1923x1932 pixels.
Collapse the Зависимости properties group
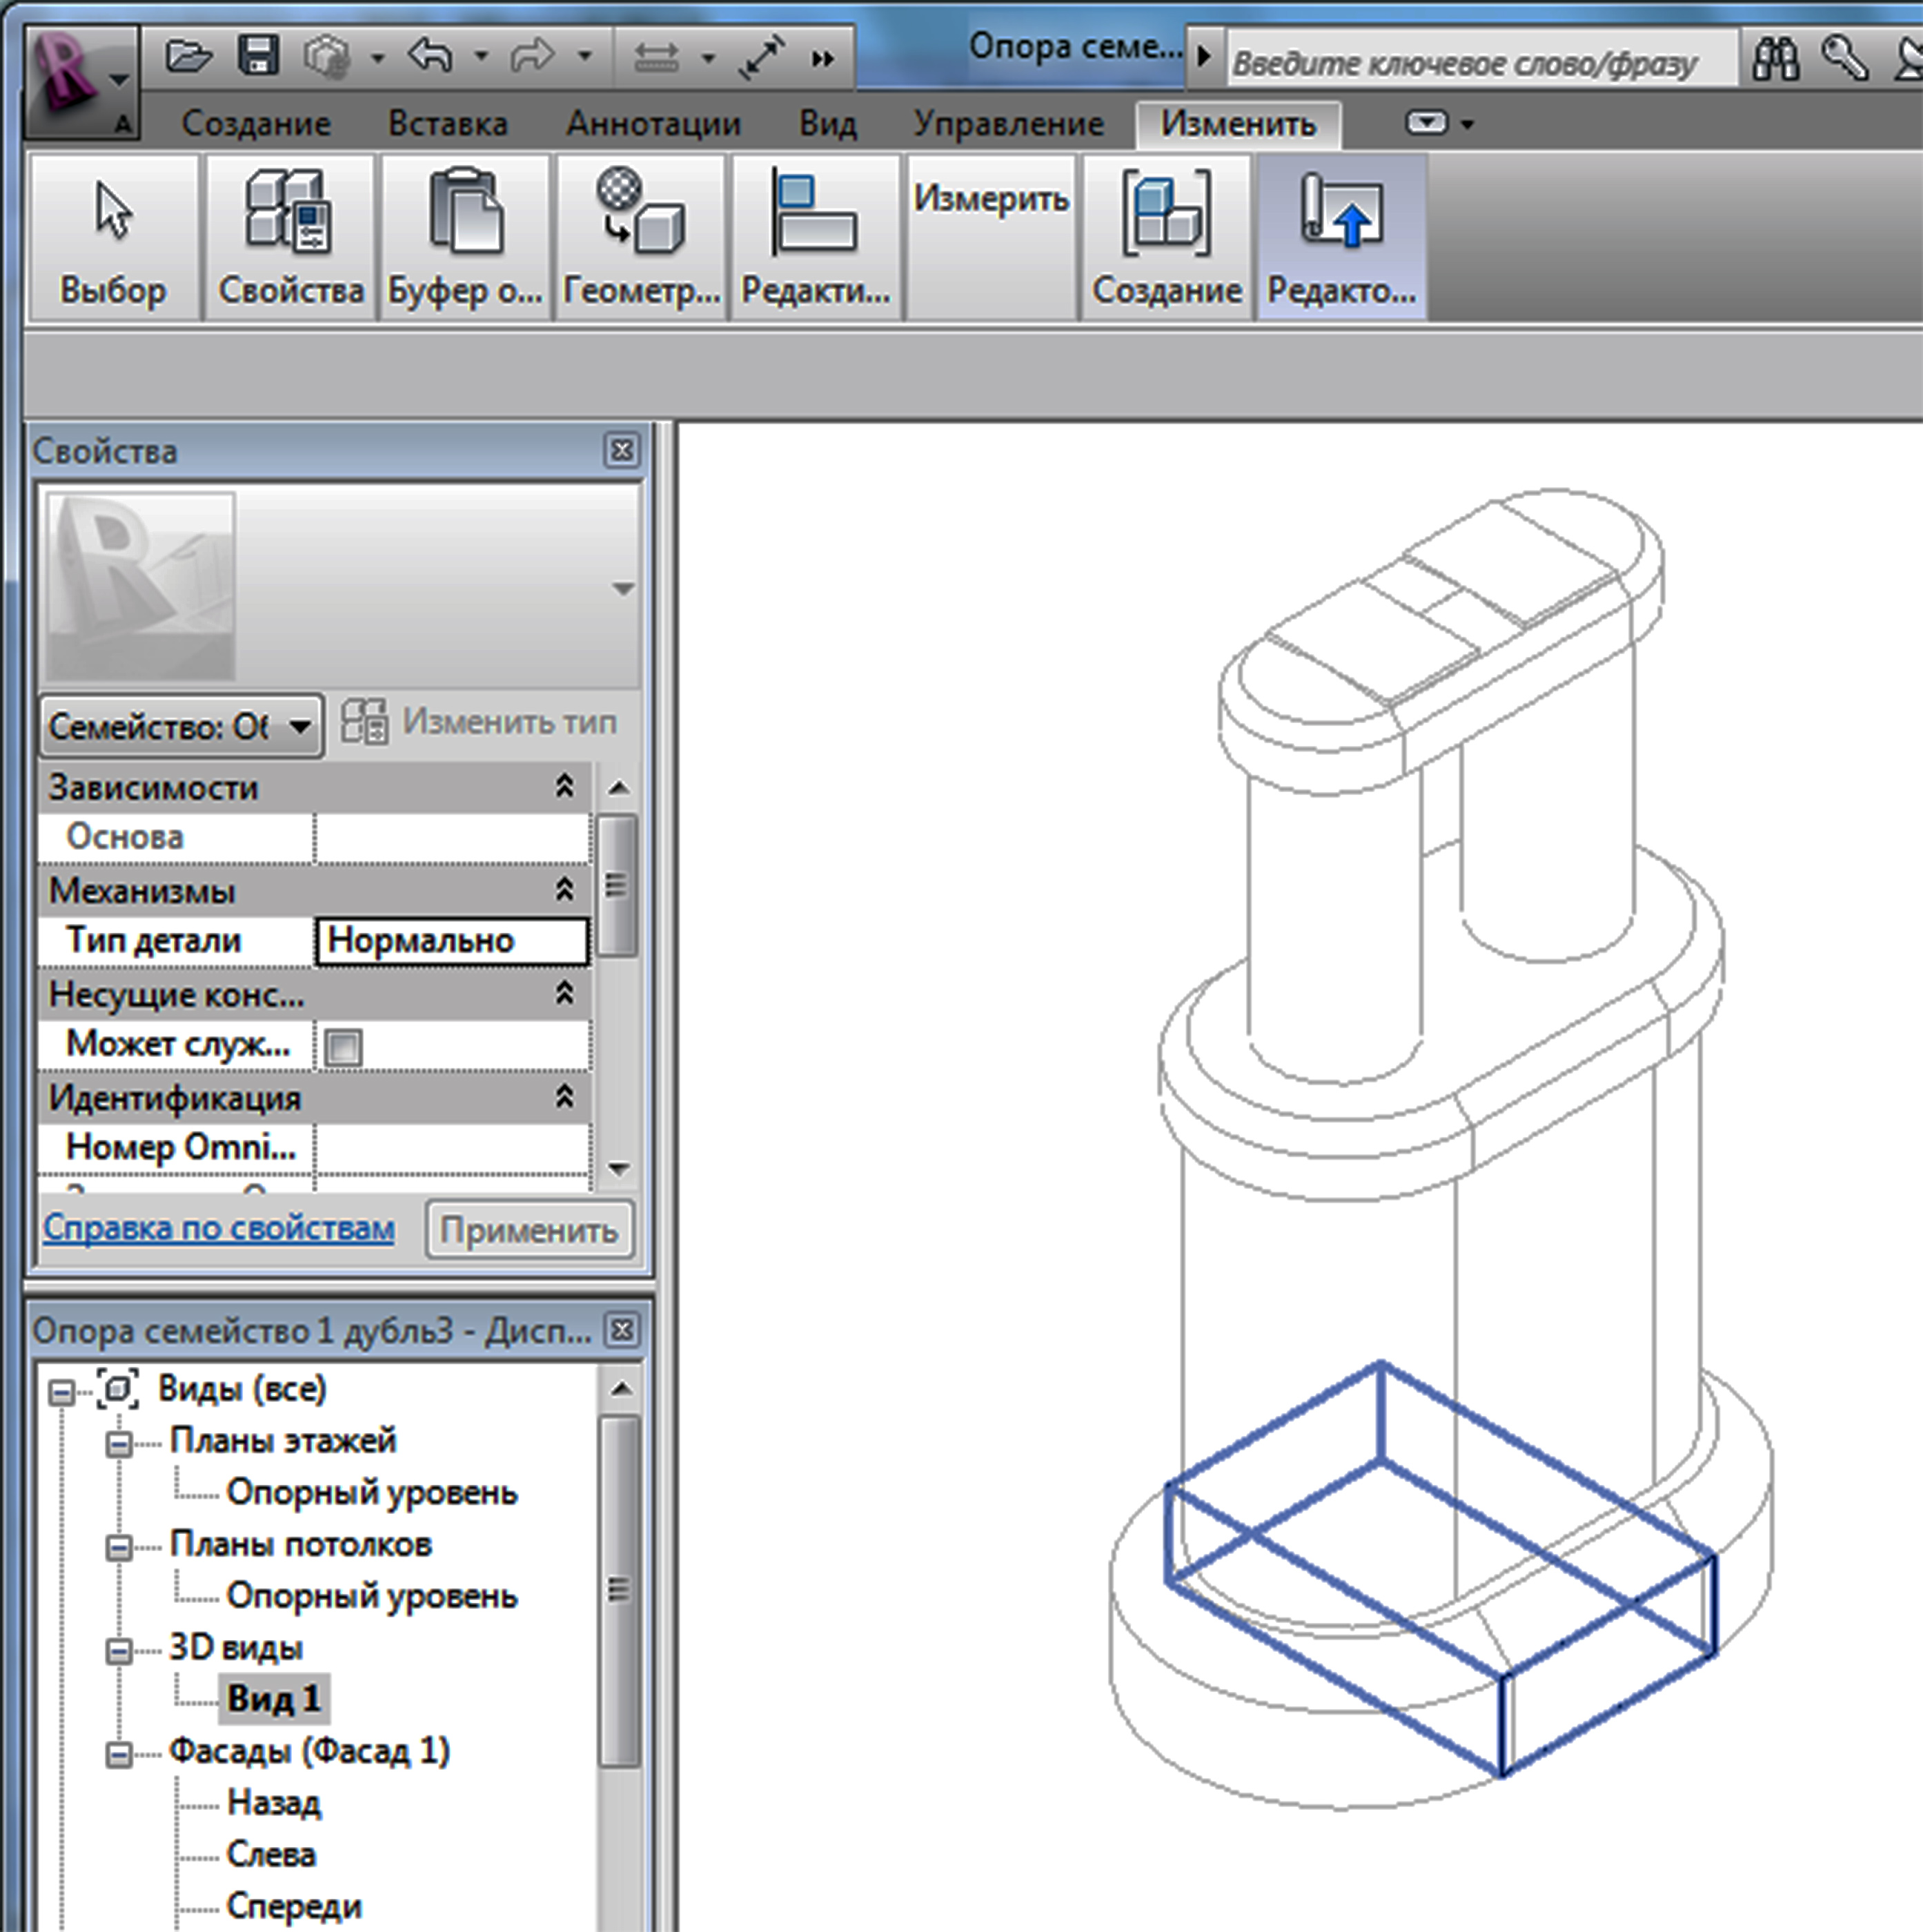click(565, 787)
